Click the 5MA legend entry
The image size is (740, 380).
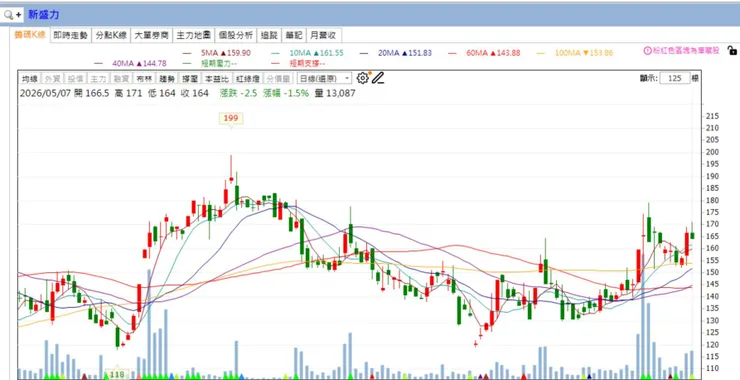217,53
